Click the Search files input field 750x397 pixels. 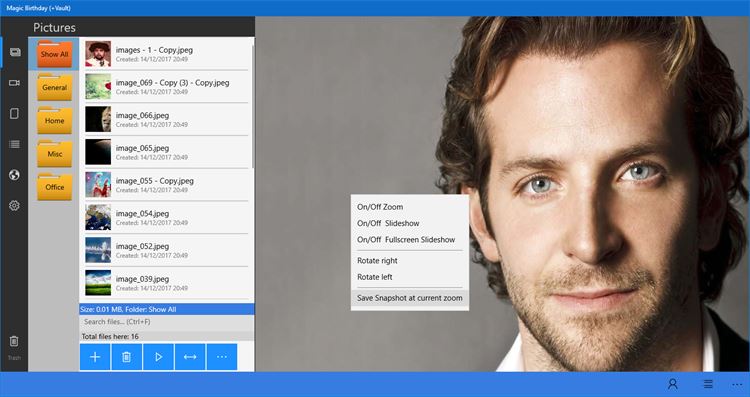(166, 322)
